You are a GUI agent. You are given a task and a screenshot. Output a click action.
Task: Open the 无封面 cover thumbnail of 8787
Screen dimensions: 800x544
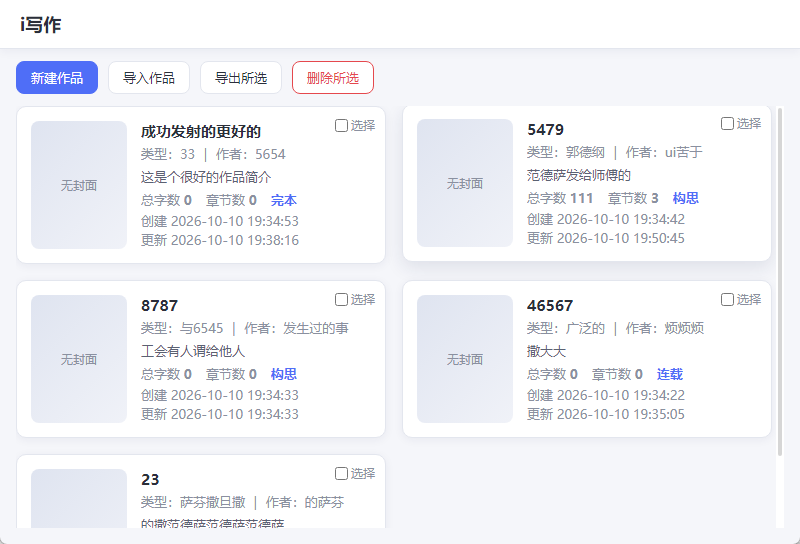[79, 359]
